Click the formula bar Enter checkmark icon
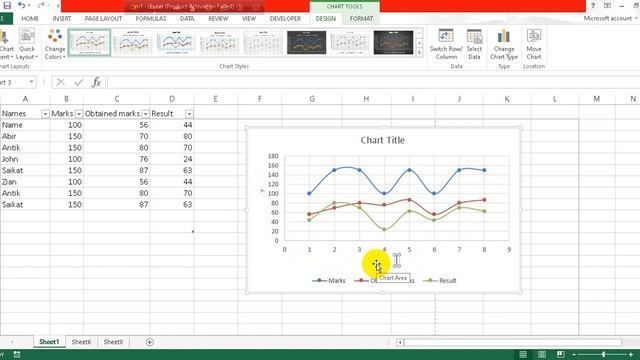Viewport: 640px width, 360px height. coord(79,82)
